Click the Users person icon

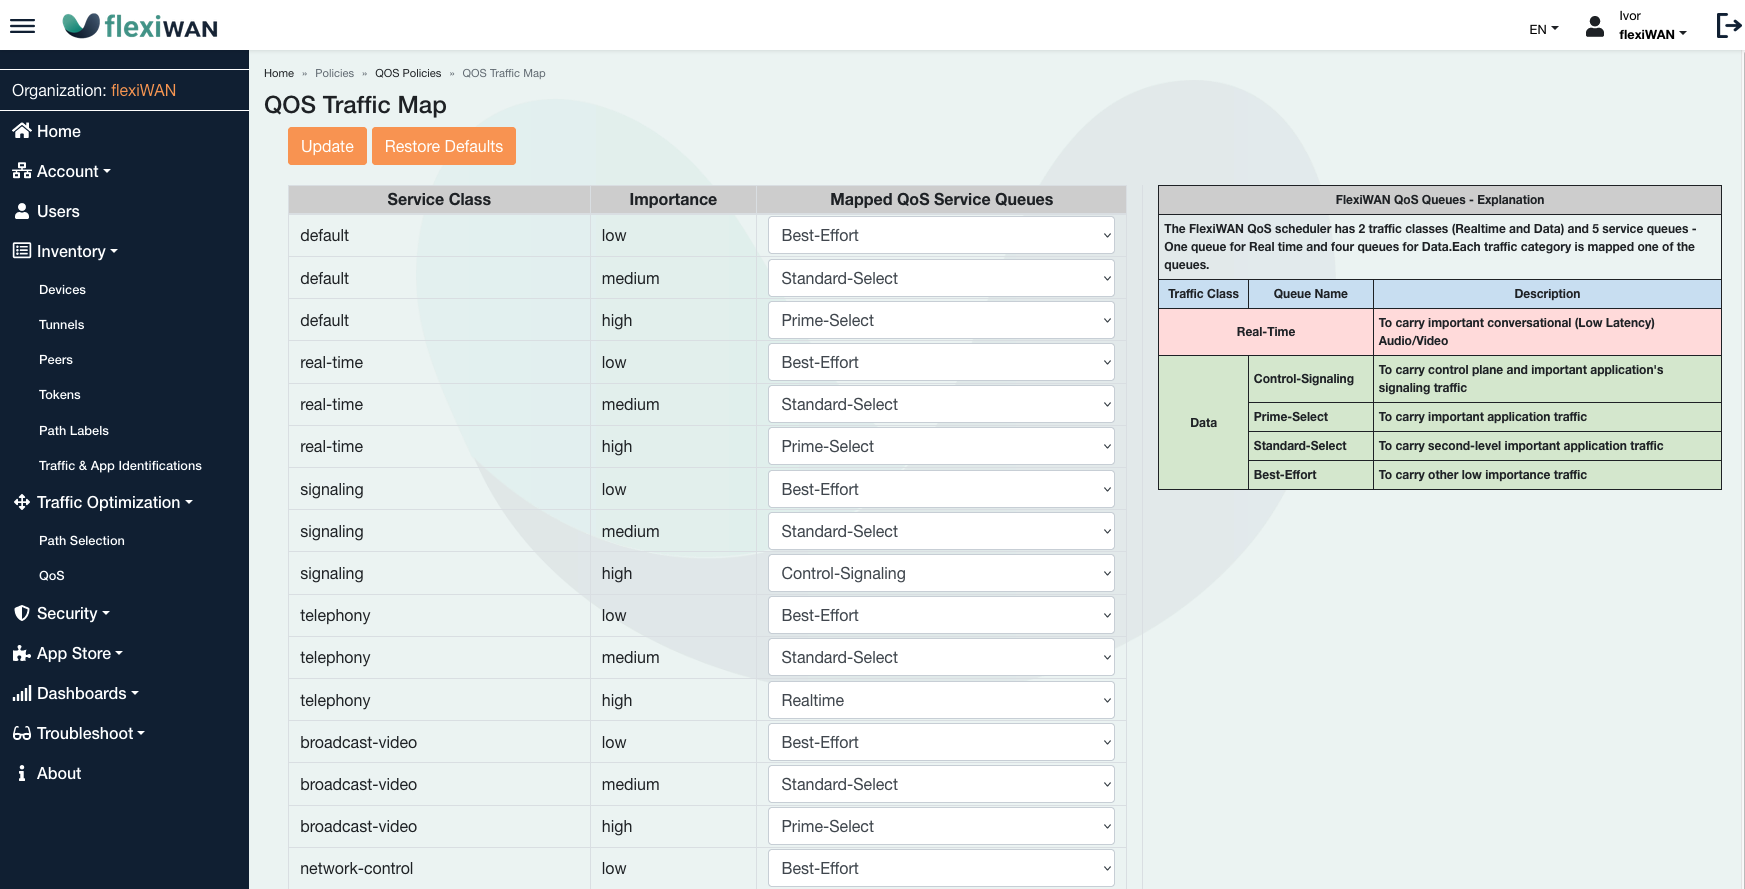tap(21, 211)
